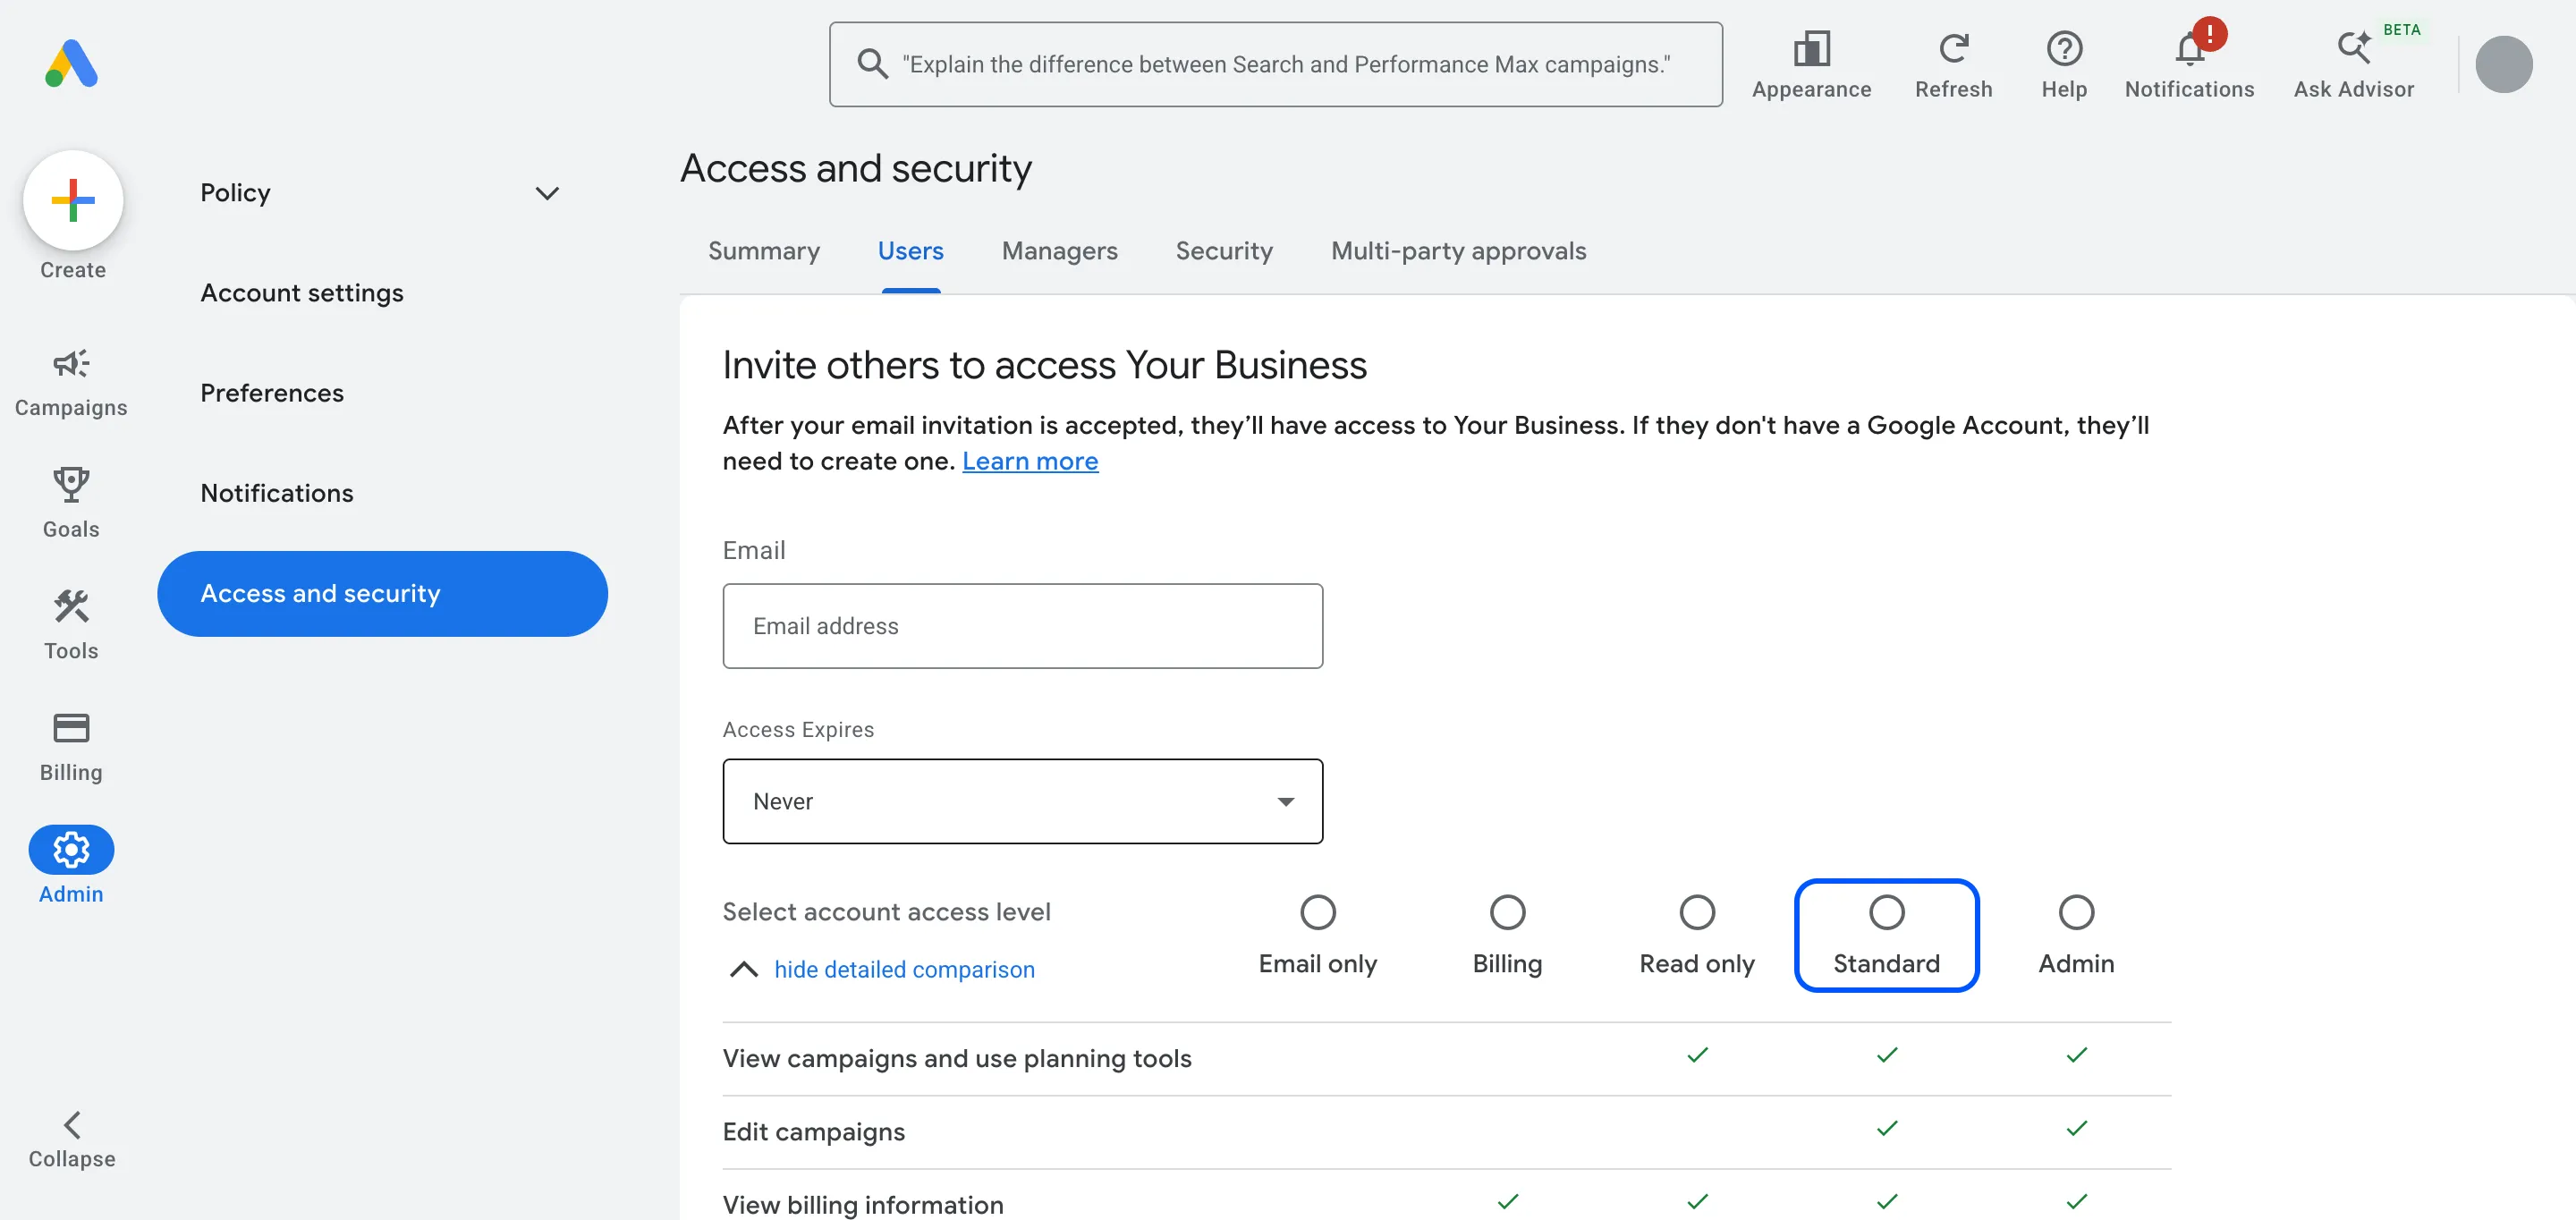Open the Access Expires Never dropdown
The width and height of the screenshot is (2576, 1220).
click(1022, 801)
